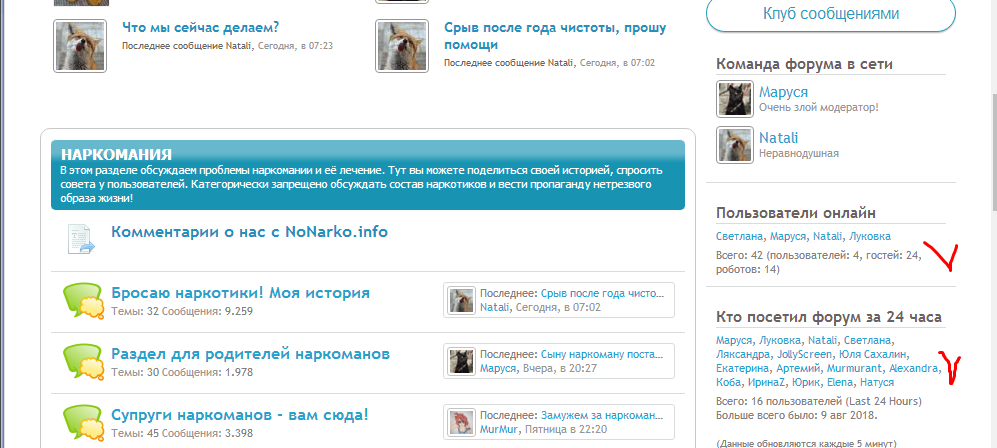Click Коба in the 24-hour visitors list
Image resolution: width=997 pixels, height=448 pixels.
[x=728, y=383]
